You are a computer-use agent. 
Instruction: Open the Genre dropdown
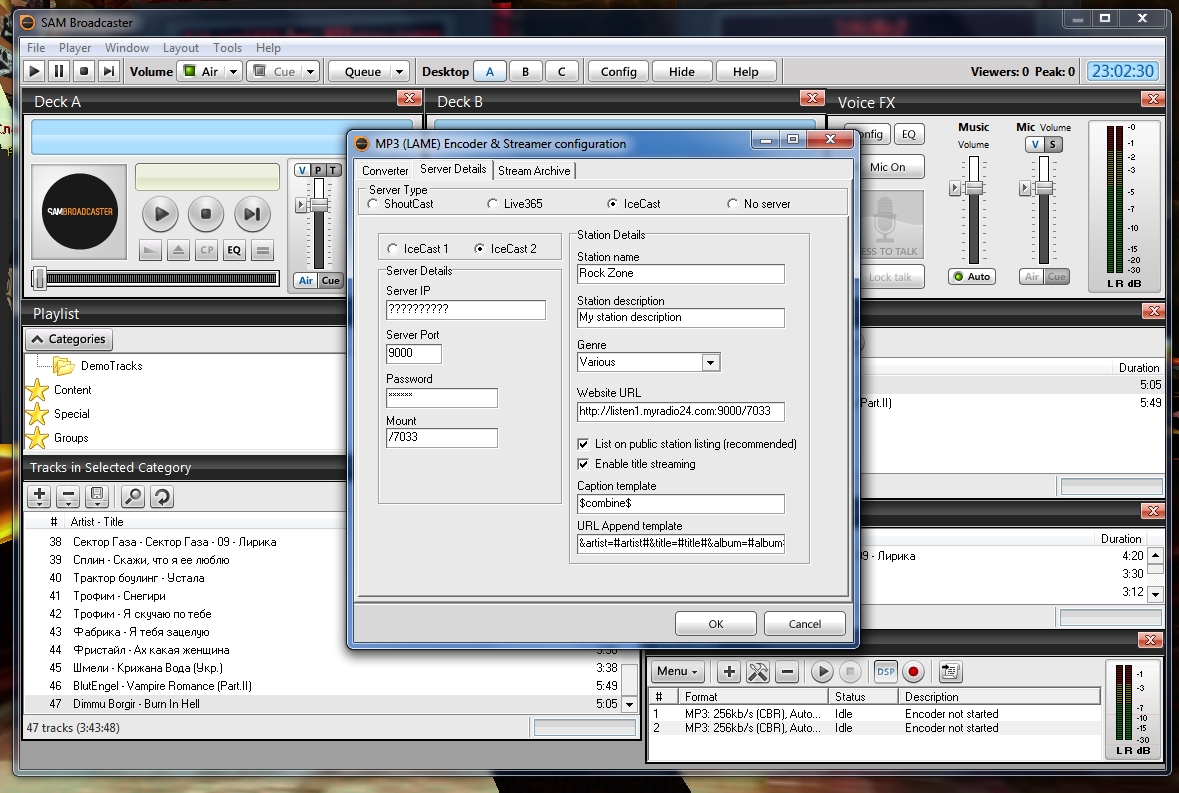click(x=710, y=363)
